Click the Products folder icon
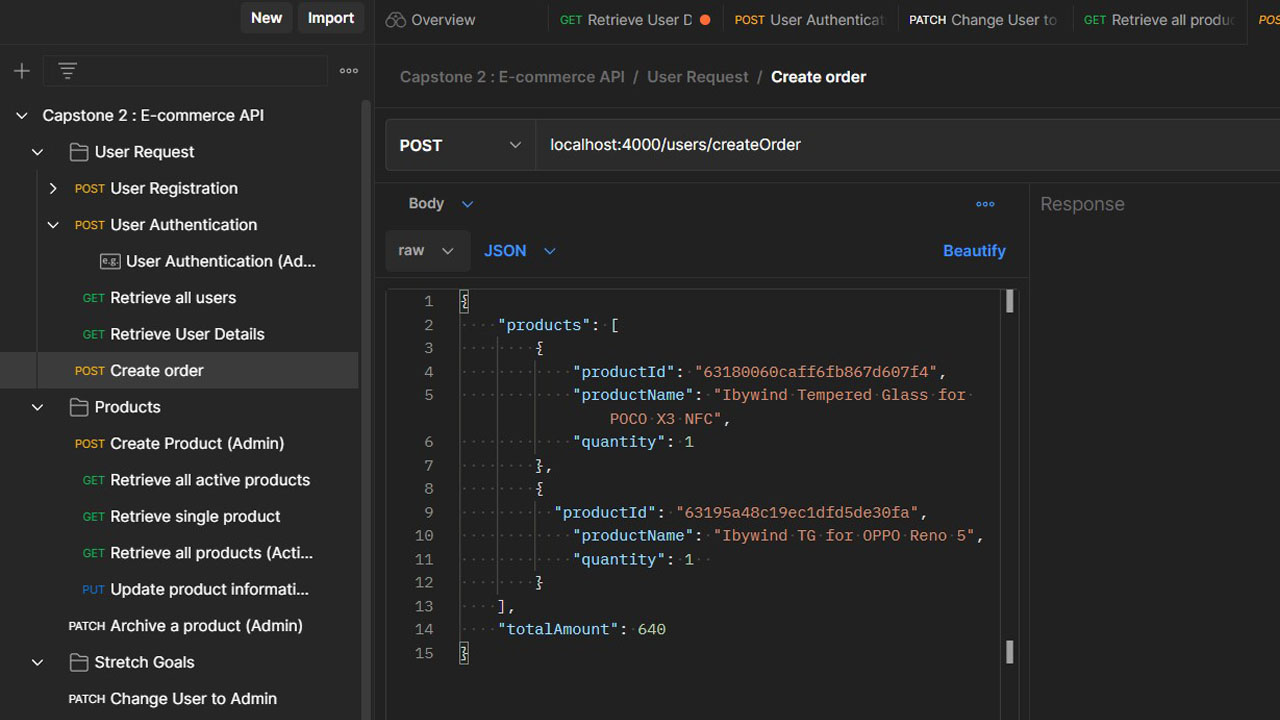Screen dimensions: 1280x720 (79, 407)
